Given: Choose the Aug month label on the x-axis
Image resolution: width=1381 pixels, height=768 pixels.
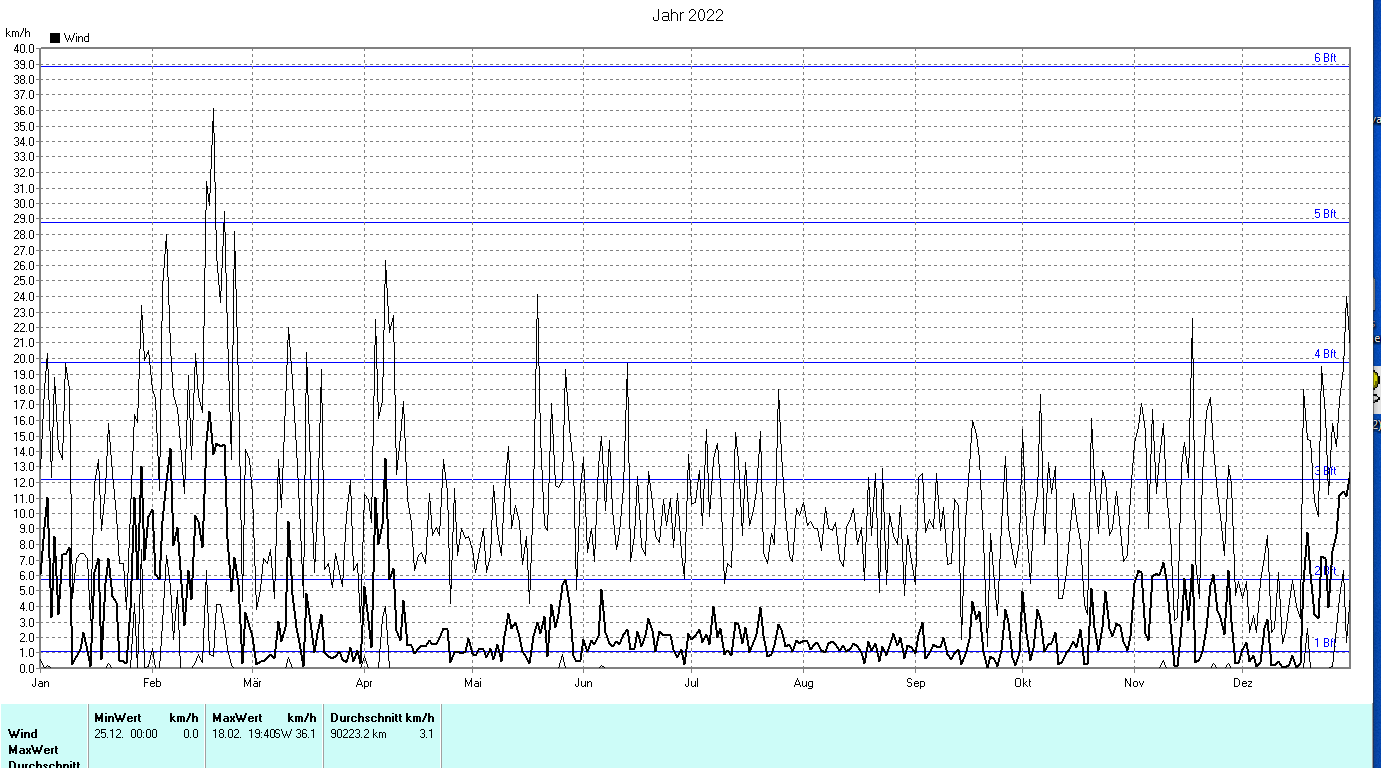Looking at the screenshot, I should pos(803,683).
